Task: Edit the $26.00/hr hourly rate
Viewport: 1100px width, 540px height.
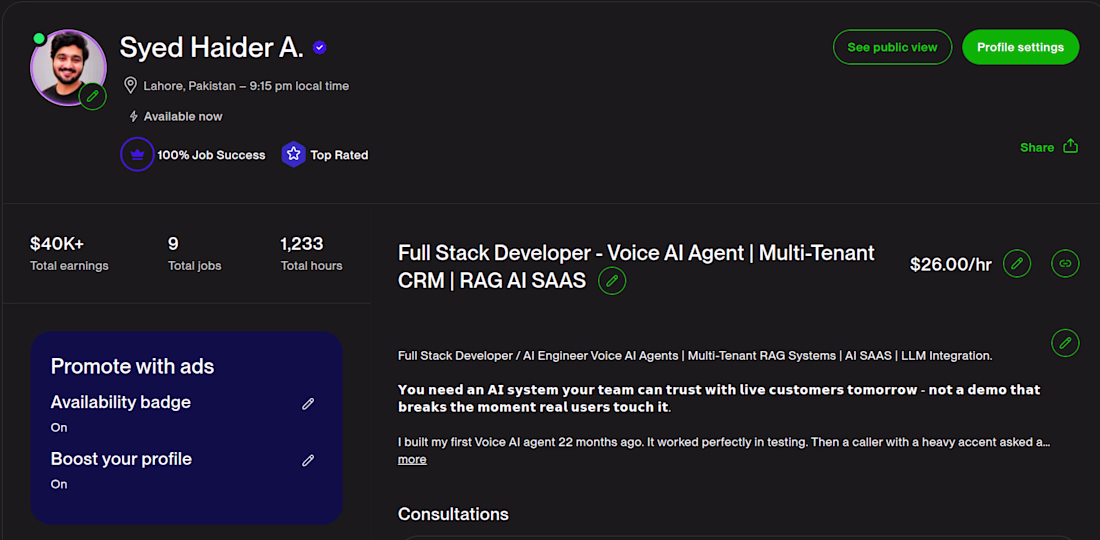Action: pos(1017,264)
